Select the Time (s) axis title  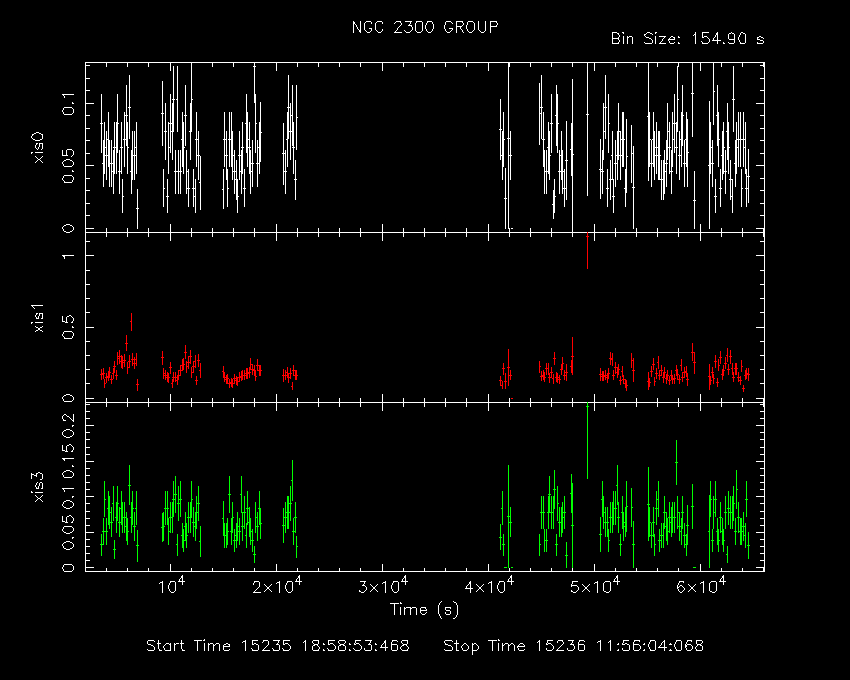pyautogui.click(x=424, y=610)
